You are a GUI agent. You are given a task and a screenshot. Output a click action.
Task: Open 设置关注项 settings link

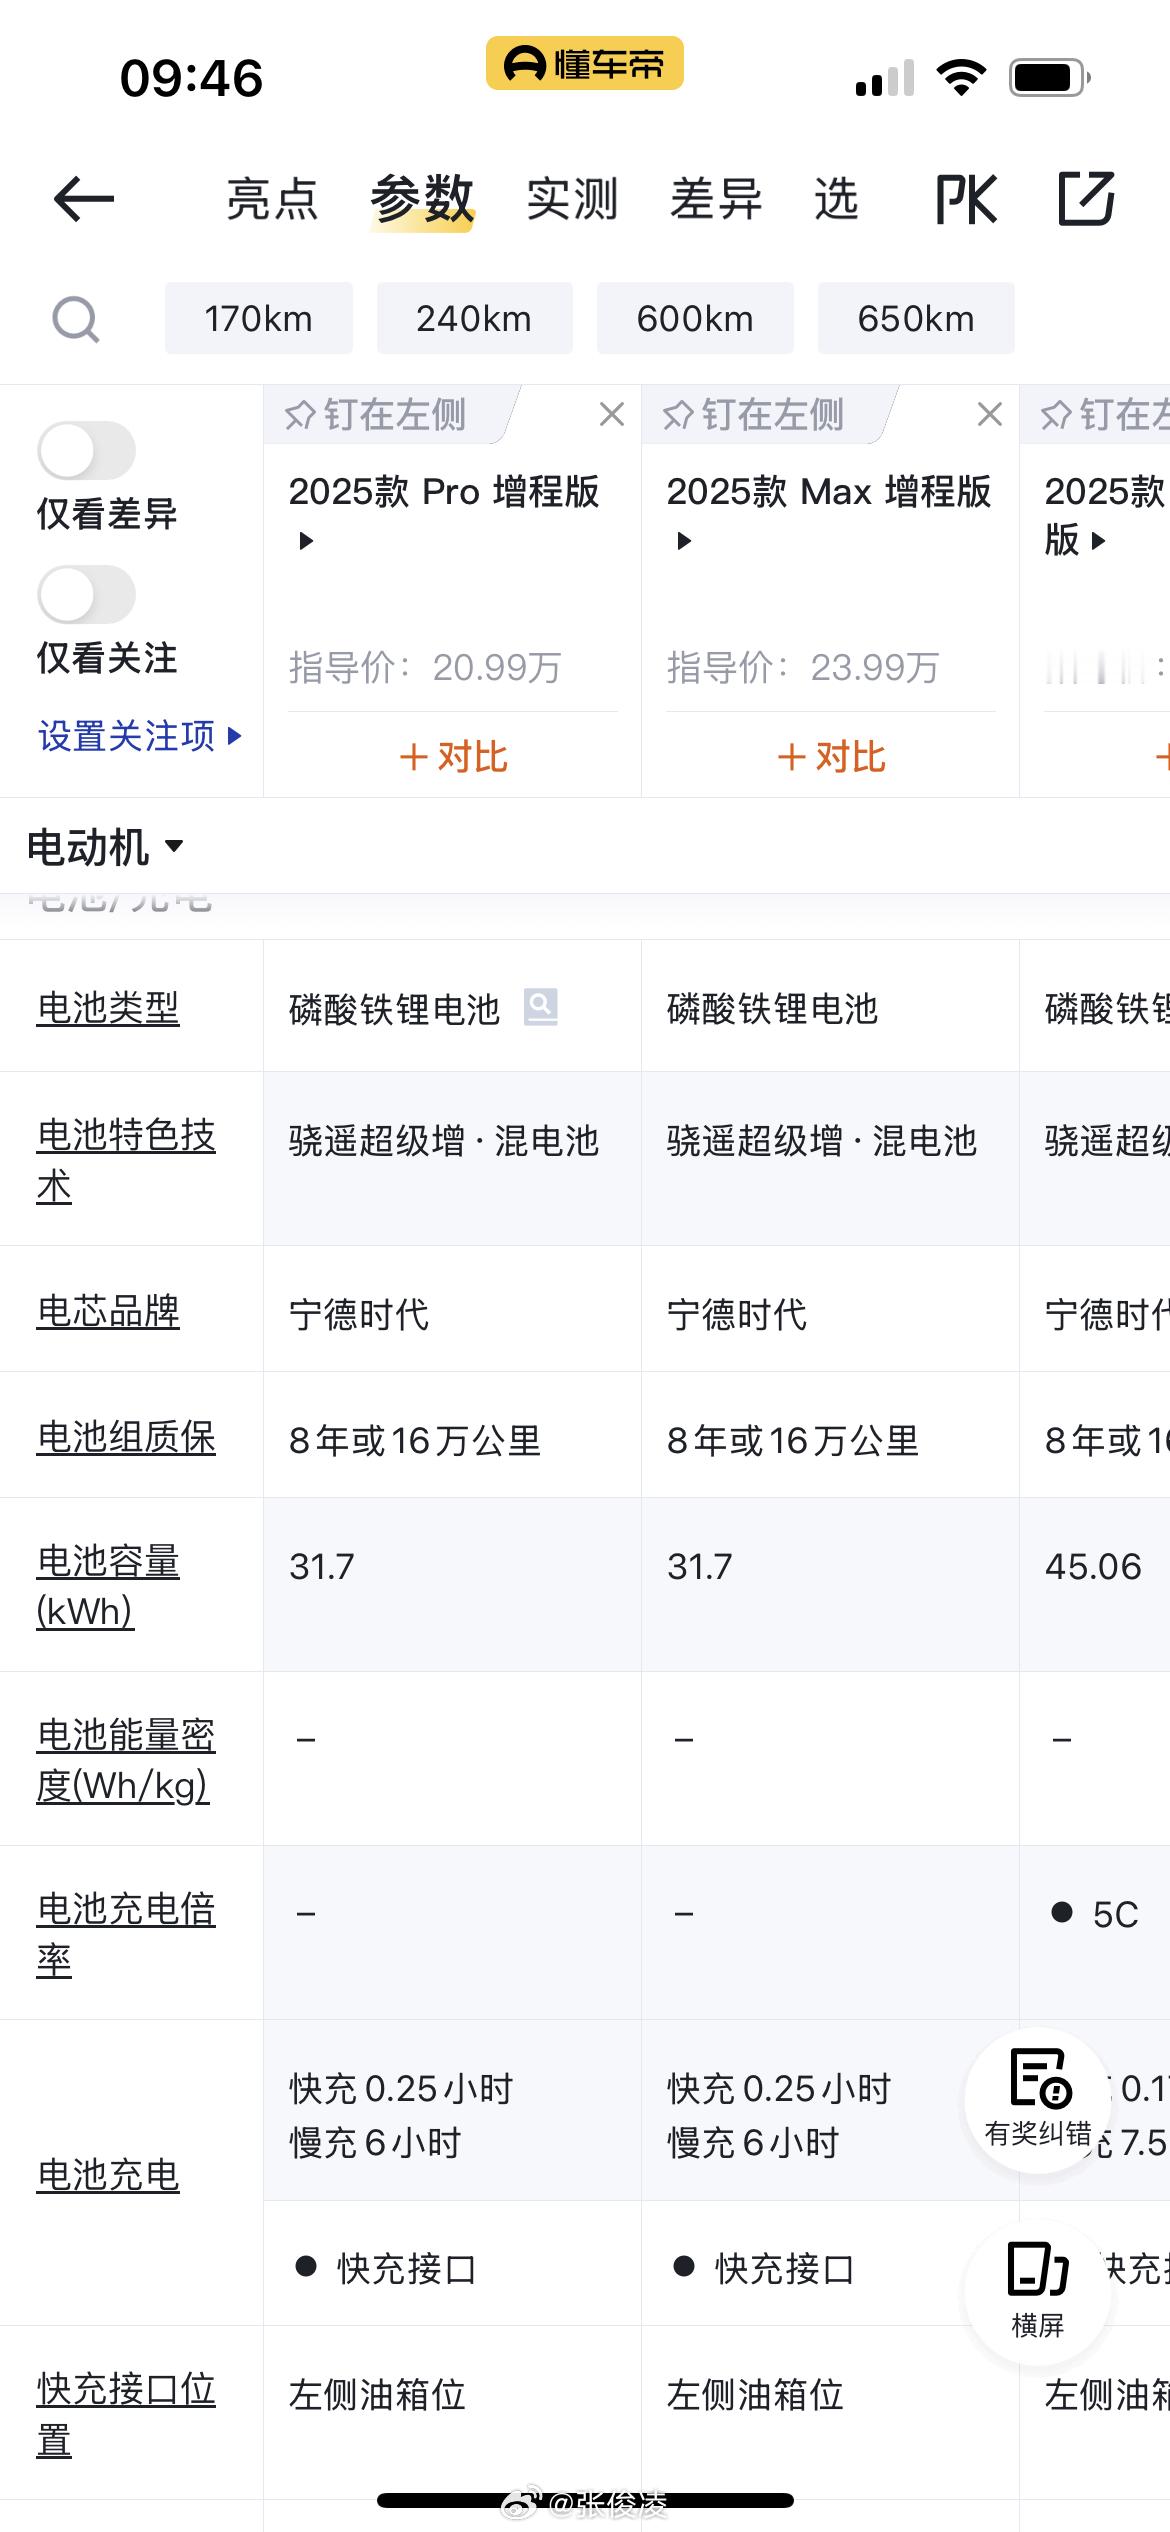coord(140,736)
